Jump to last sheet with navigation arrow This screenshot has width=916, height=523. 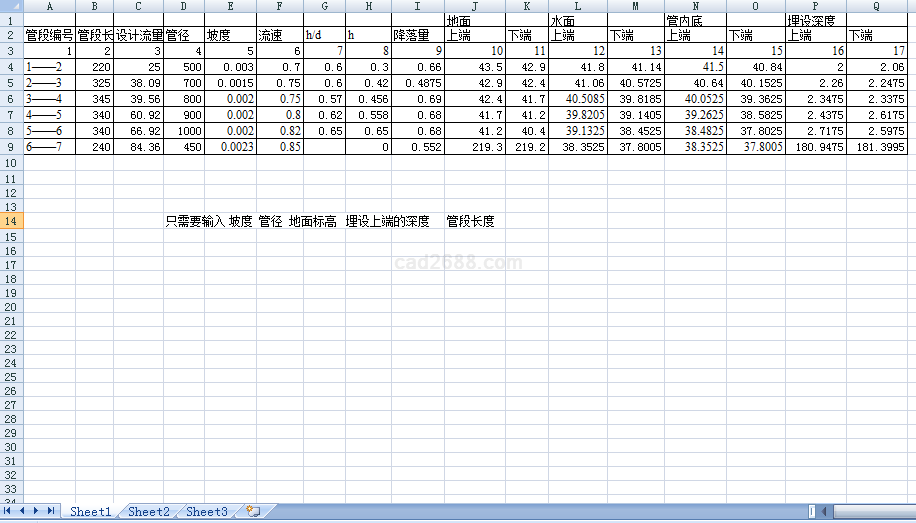coord(51,511)
